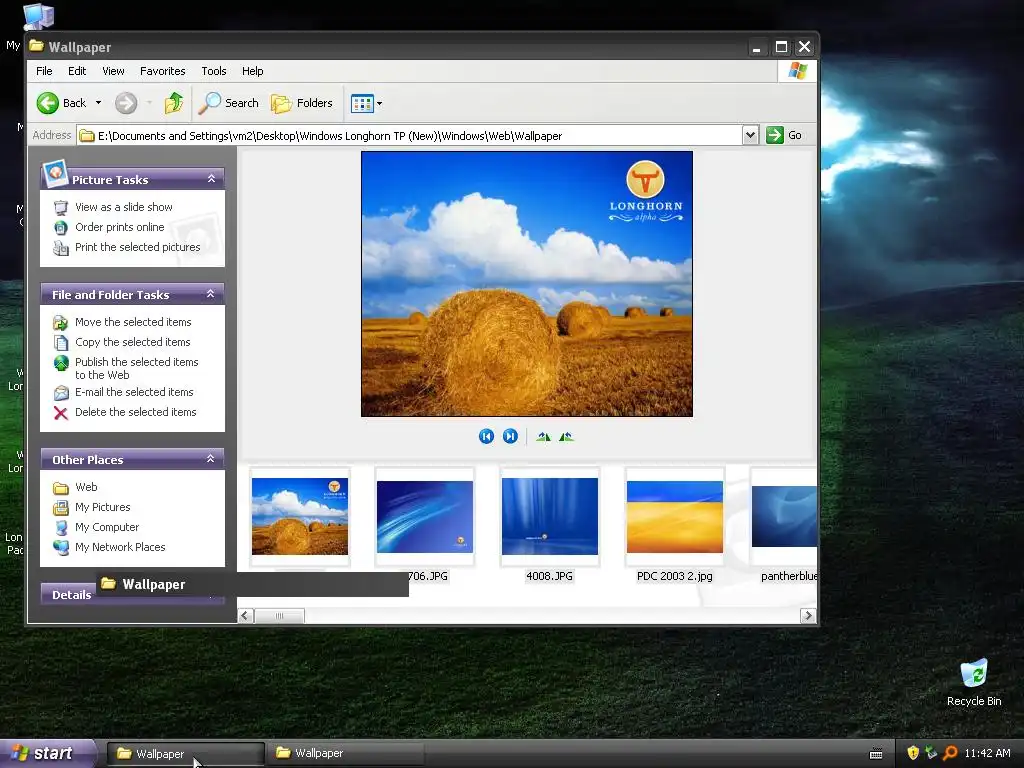Switch to first Wallpaper taskbar button
1024x768 pixels.
point(185,754)
